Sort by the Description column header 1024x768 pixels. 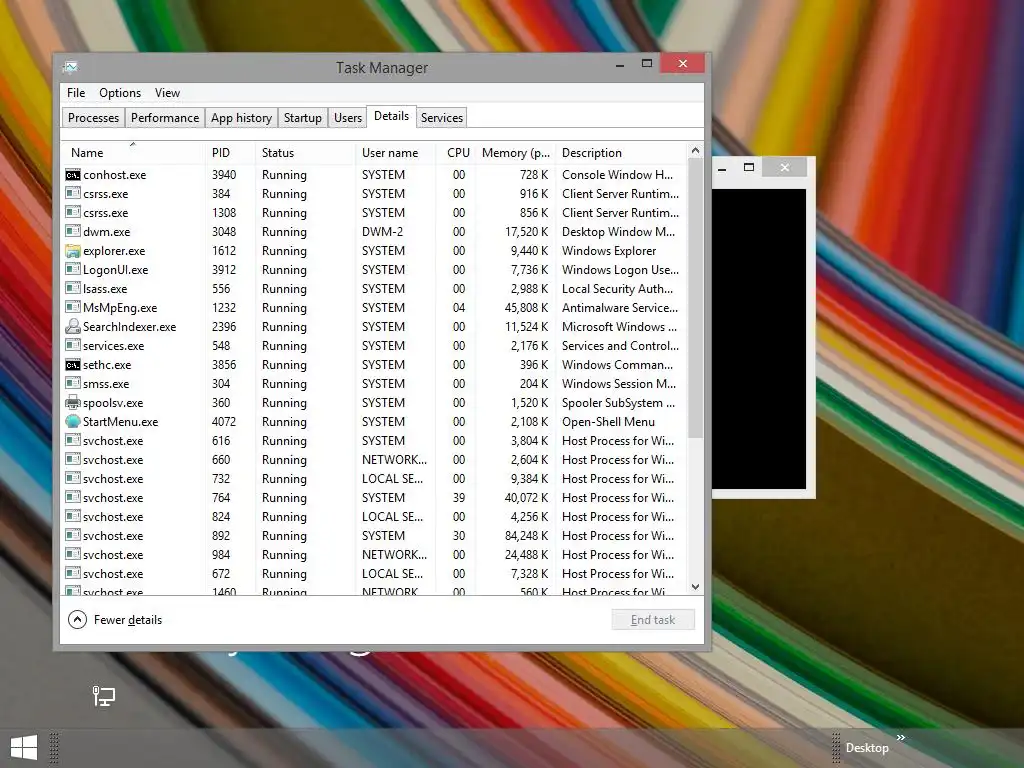[x=622, y=153]
